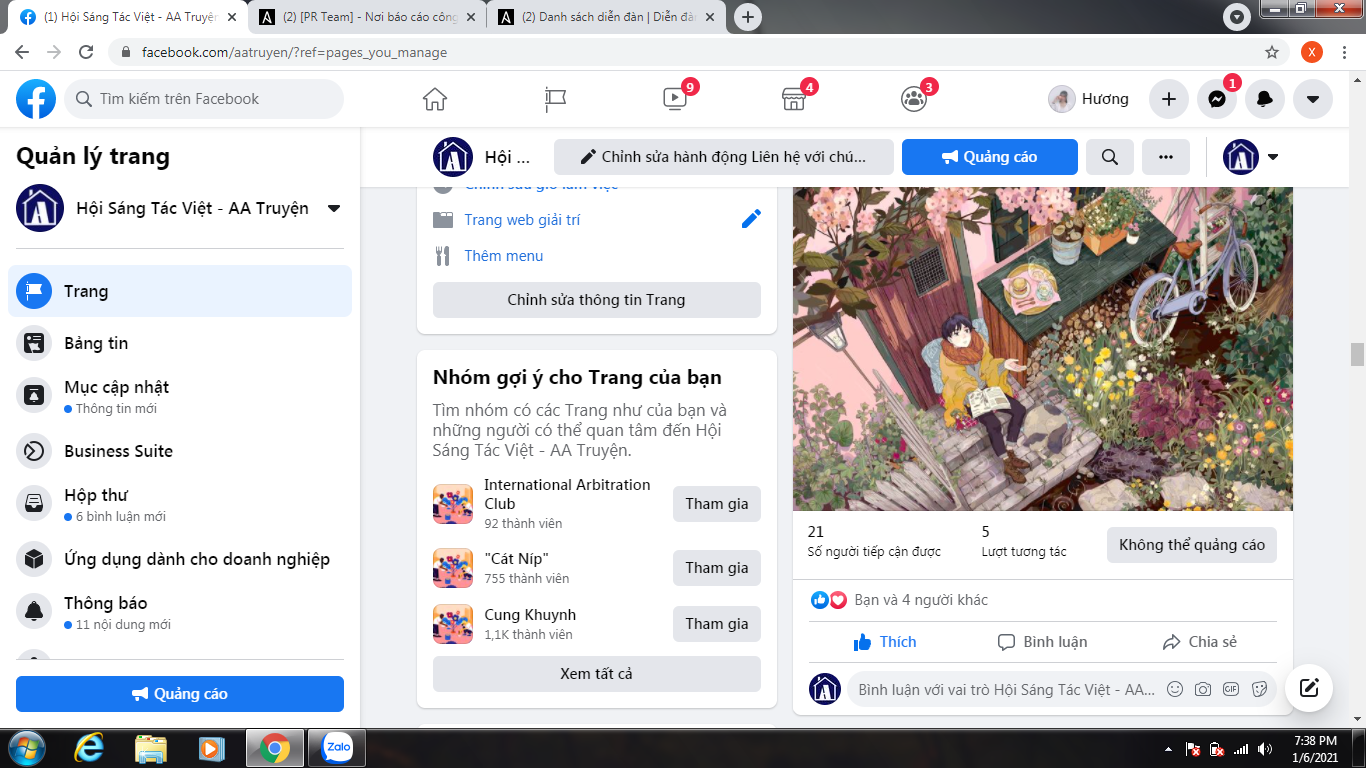The width and height of the screenshot is (1366, 768).
Task: Switch to the [PR Team] browser tab
Action: (366, 17)
